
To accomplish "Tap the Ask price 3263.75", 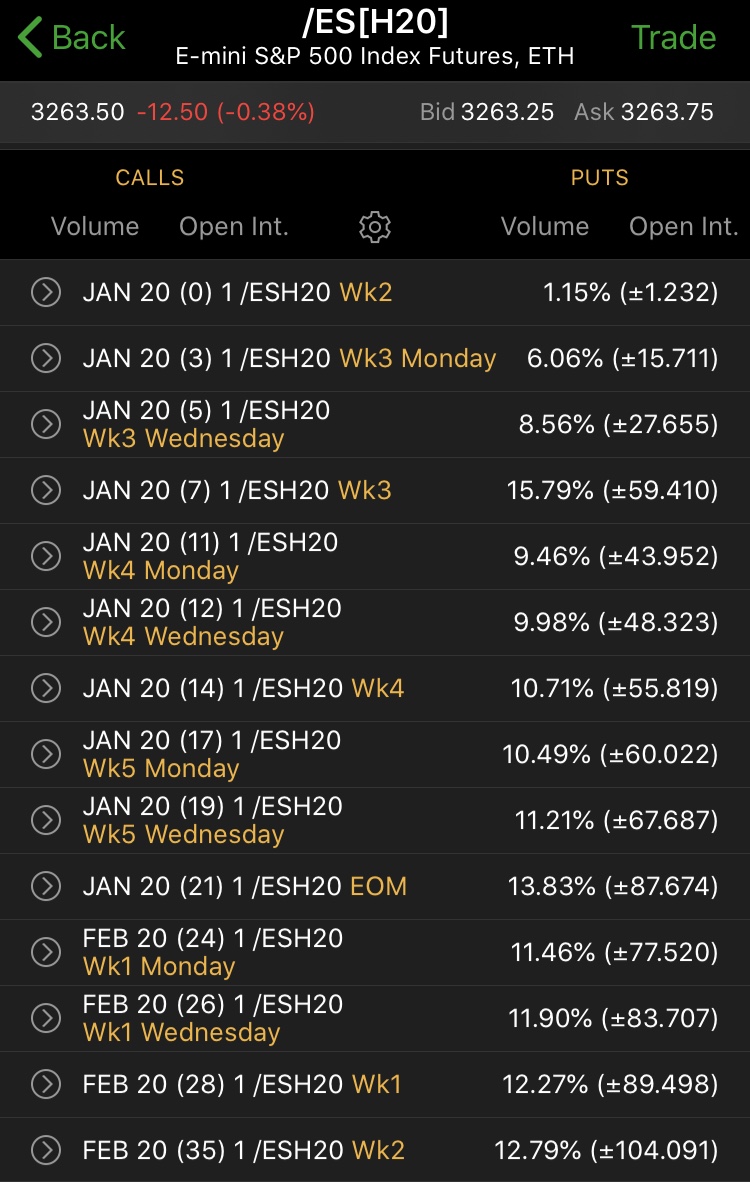I will 667,112.
